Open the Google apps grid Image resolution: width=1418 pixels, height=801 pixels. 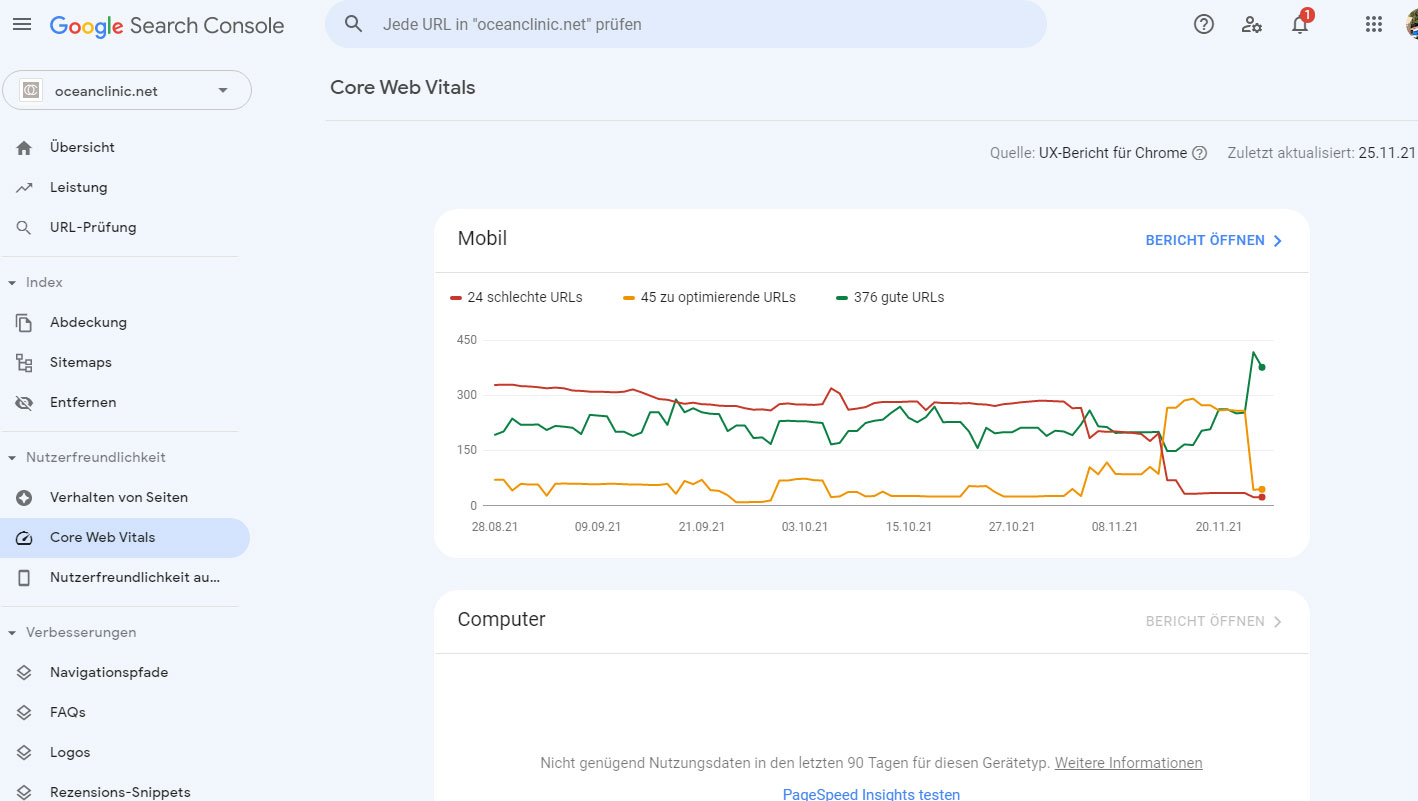coord(1374,25)
